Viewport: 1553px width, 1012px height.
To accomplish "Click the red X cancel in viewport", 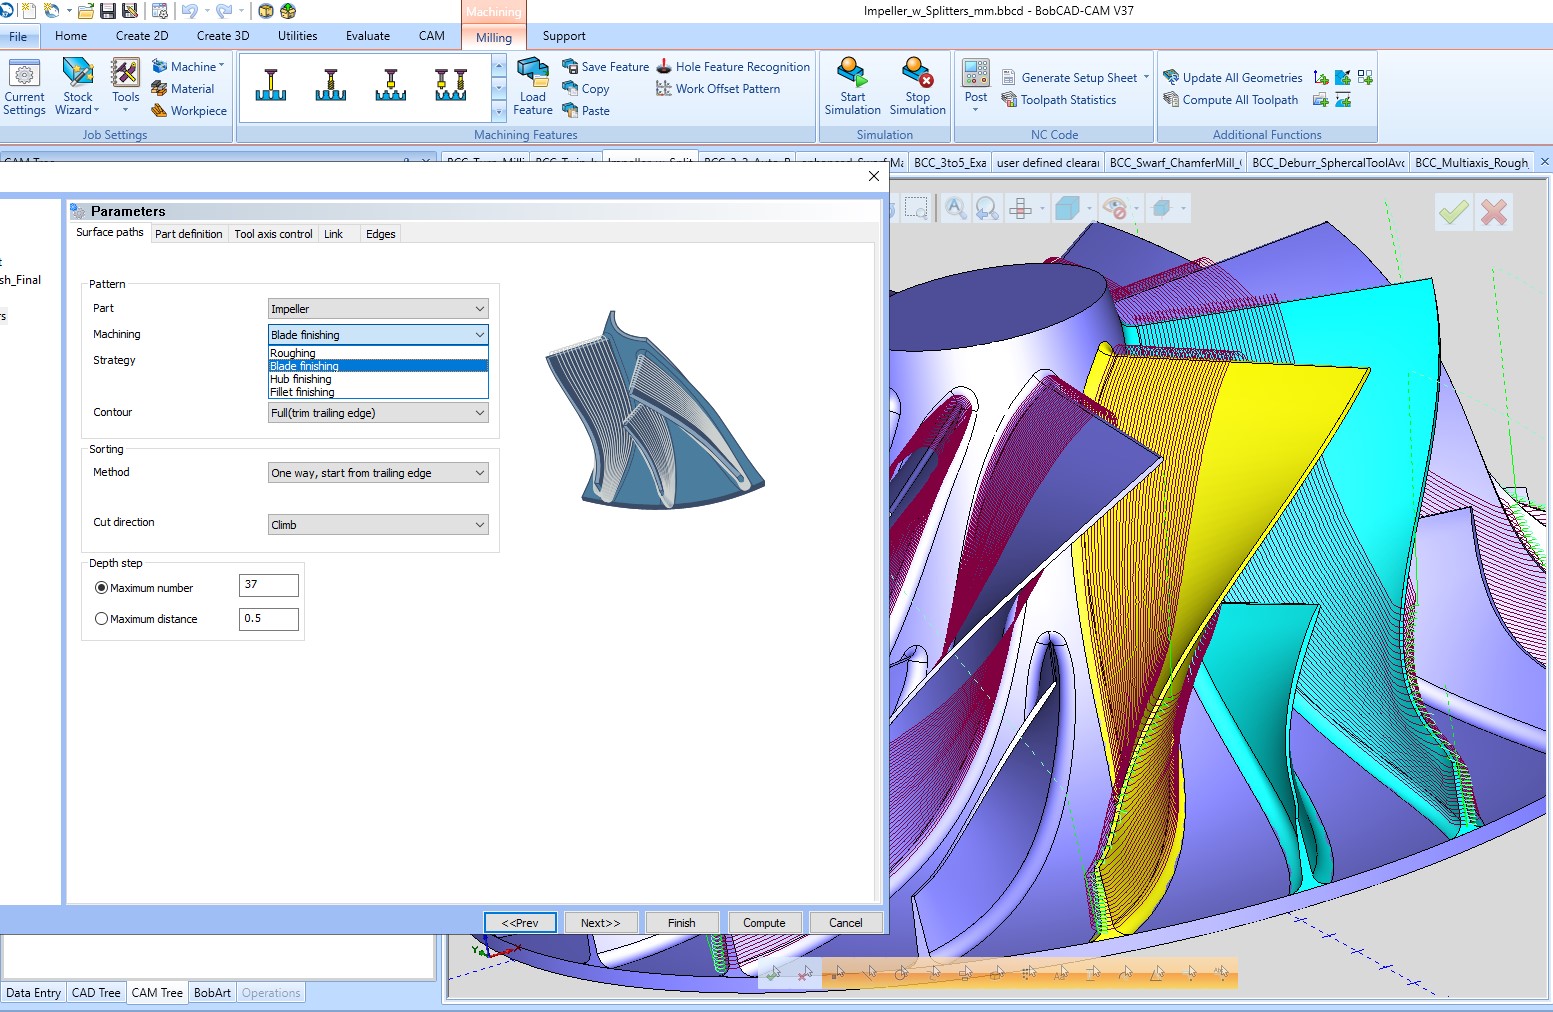I will pyautogui.click(x=1494, y=212).
